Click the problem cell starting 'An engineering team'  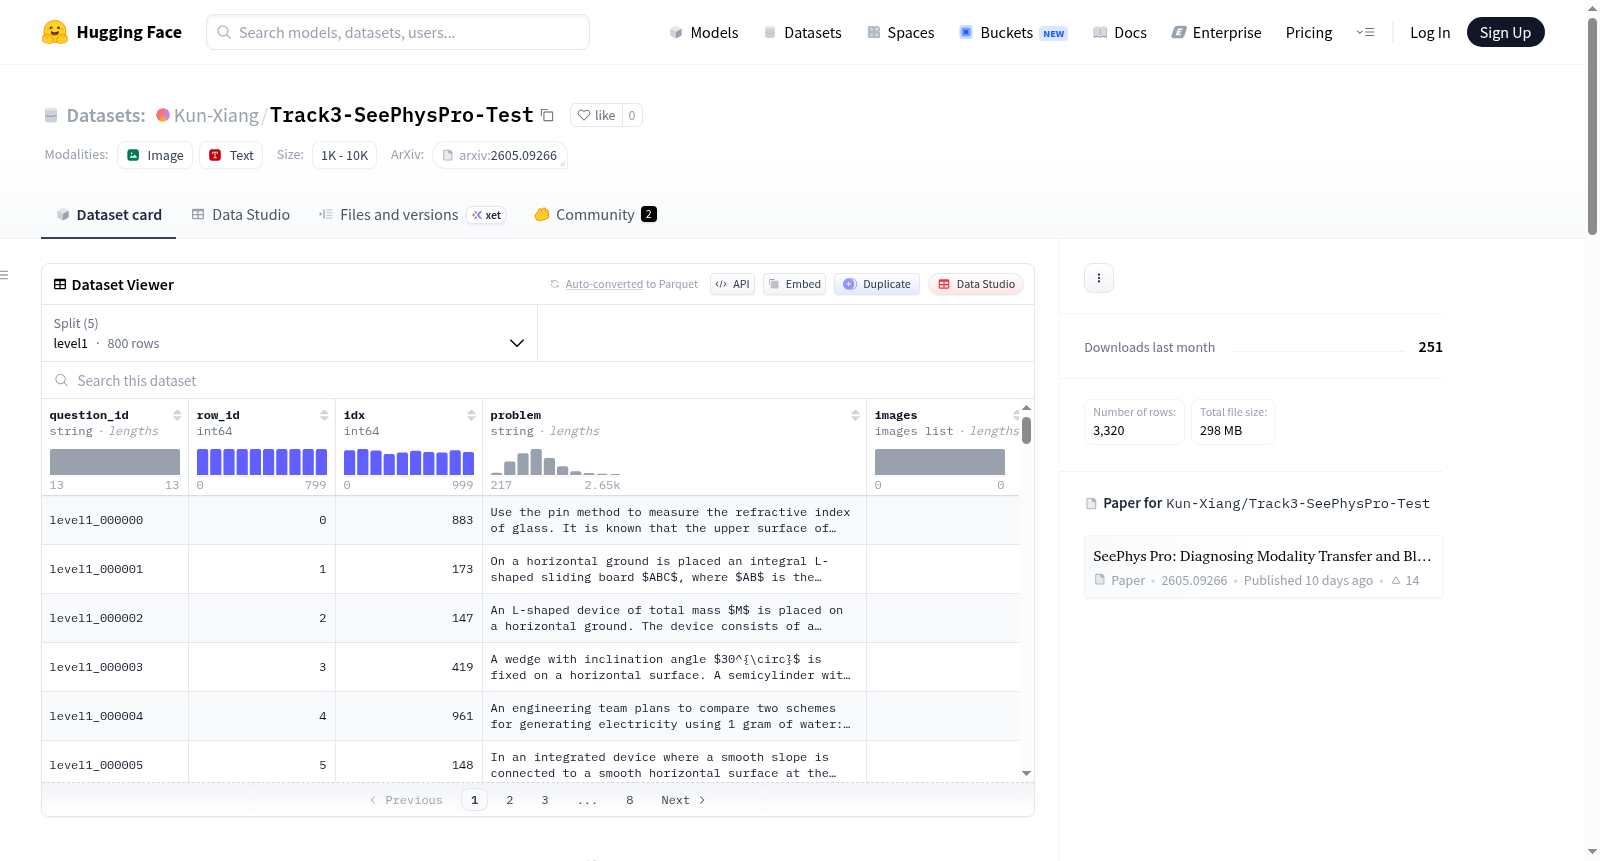coord(674,716)
